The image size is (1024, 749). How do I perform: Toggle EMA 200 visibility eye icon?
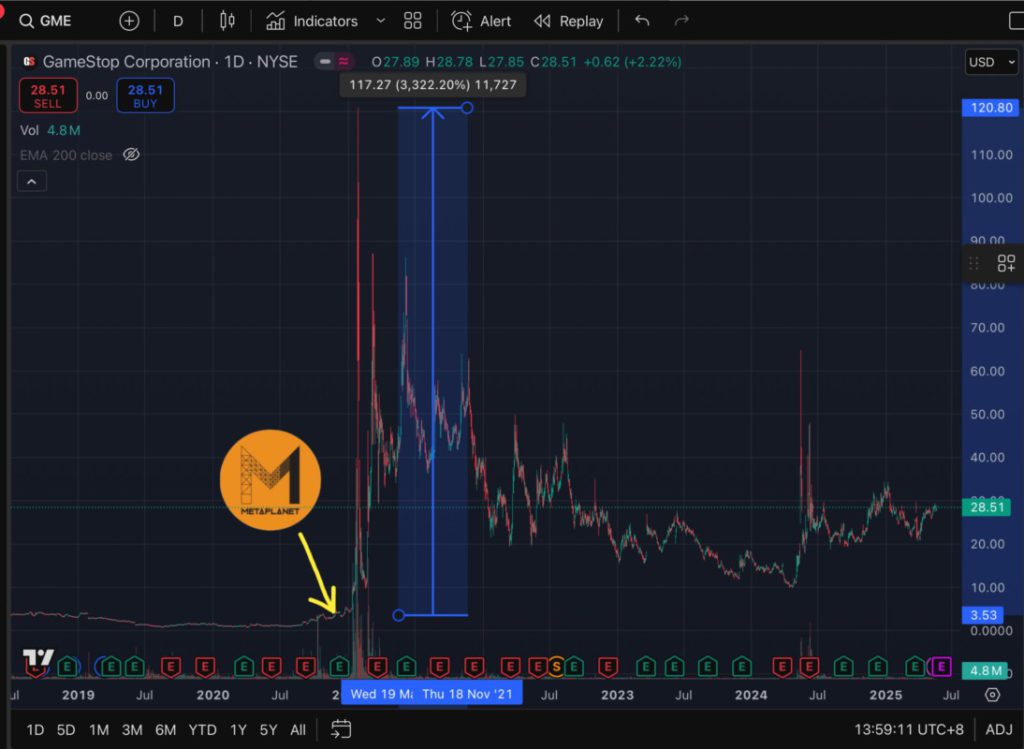pyautogui.click(x=130, y=155)
